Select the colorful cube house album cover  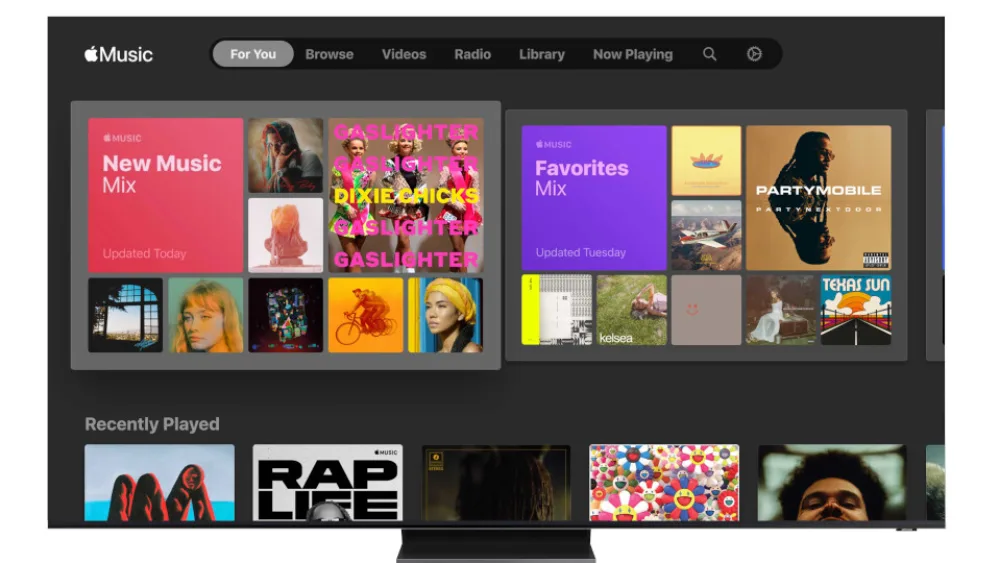click(286, 315)
